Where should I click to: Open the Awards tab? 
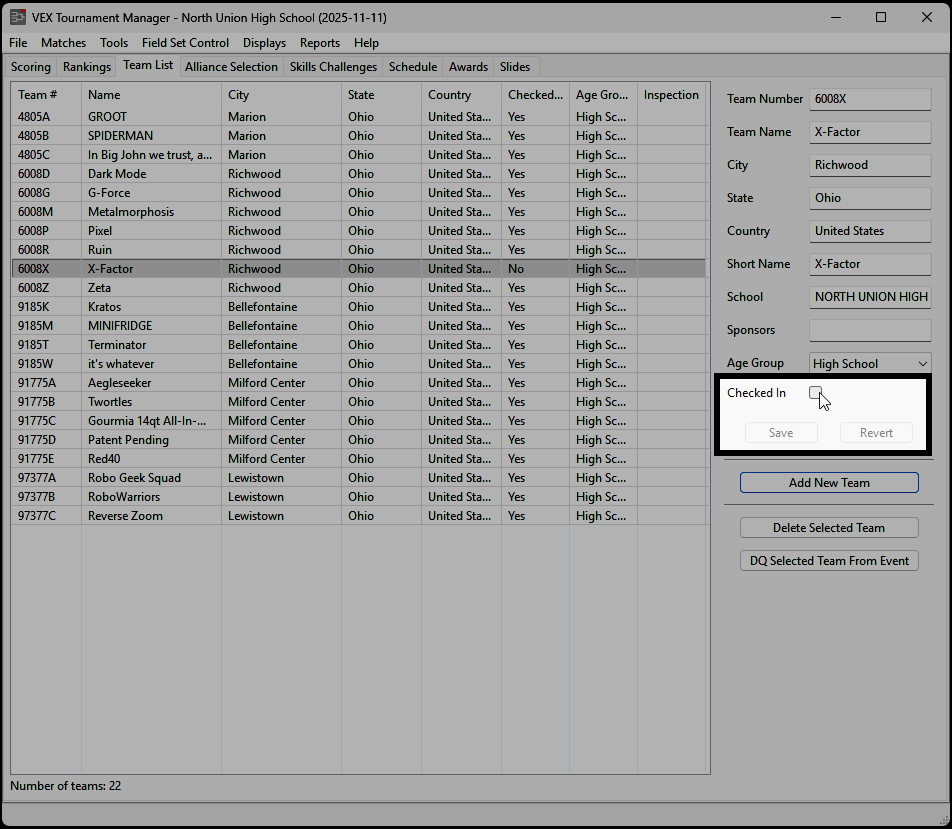468,67
